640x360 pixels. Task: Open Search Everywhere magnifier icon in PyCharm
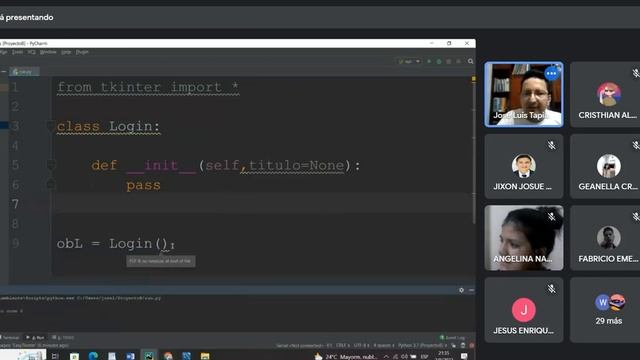(x=471, y=61)
